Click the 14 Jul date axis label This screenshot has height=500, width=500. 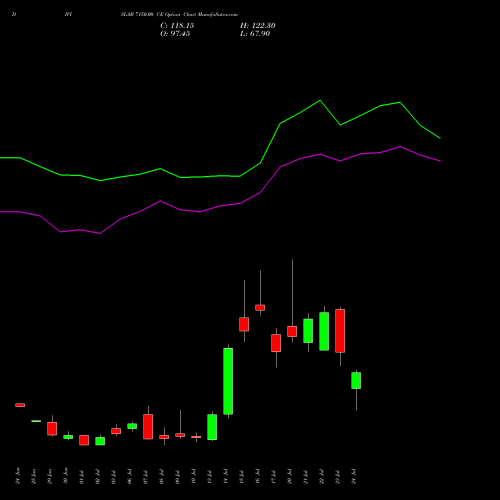(226, 477)
